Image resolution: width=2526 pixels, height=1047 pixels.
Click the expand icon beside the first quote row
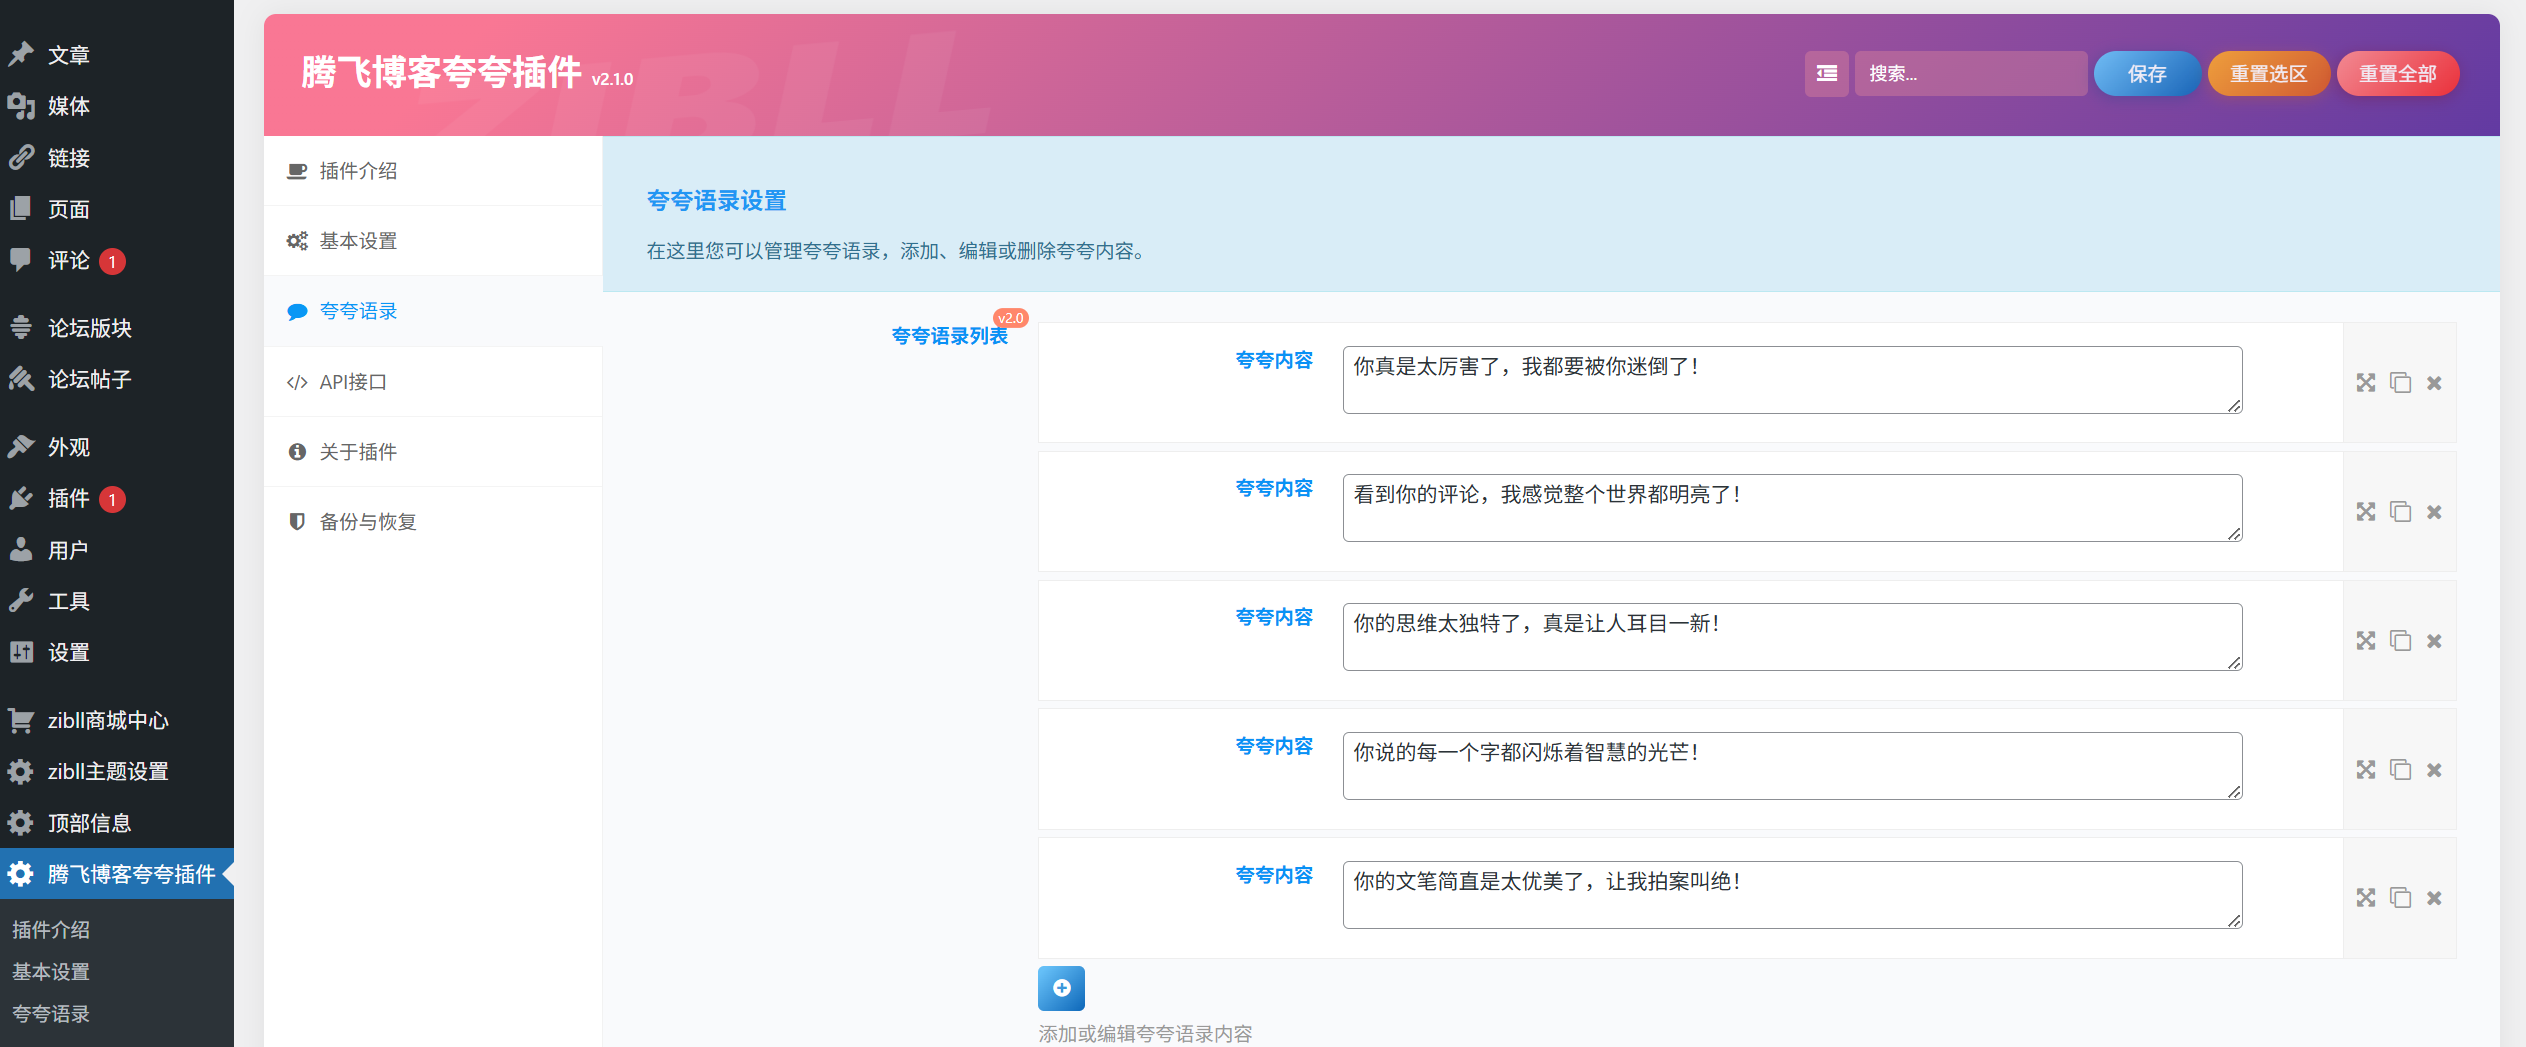[2366, 382]
